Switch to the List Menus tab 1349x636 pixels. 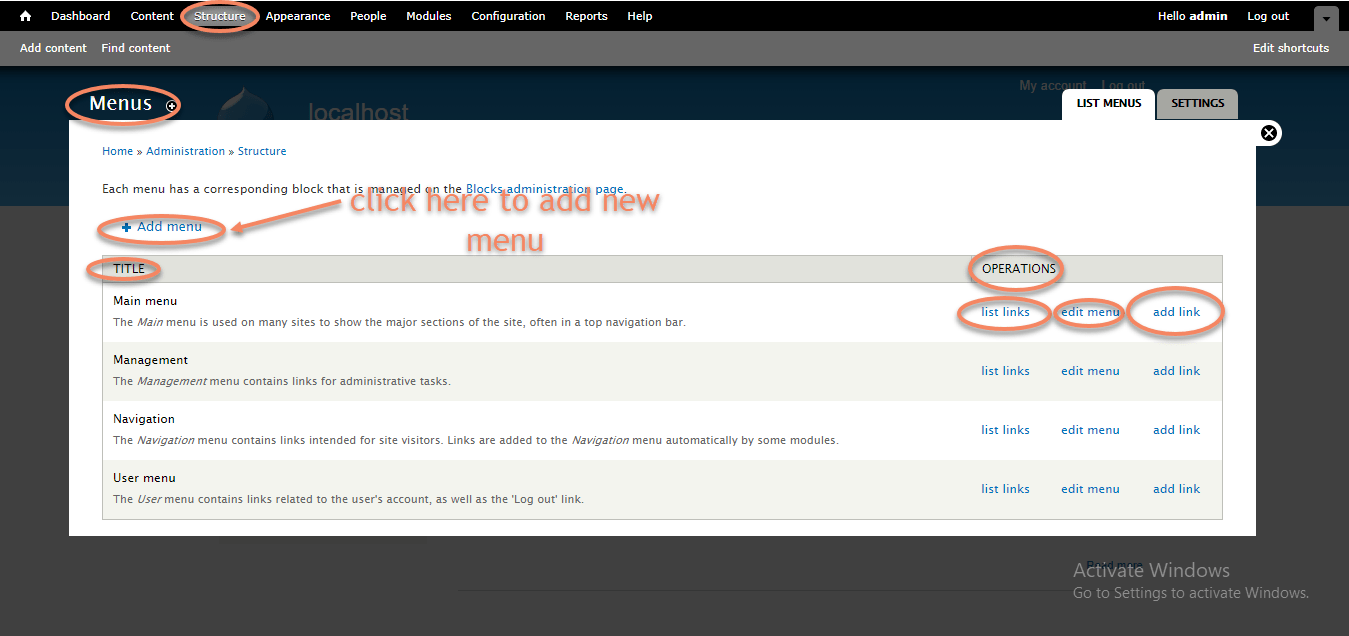1109,104
